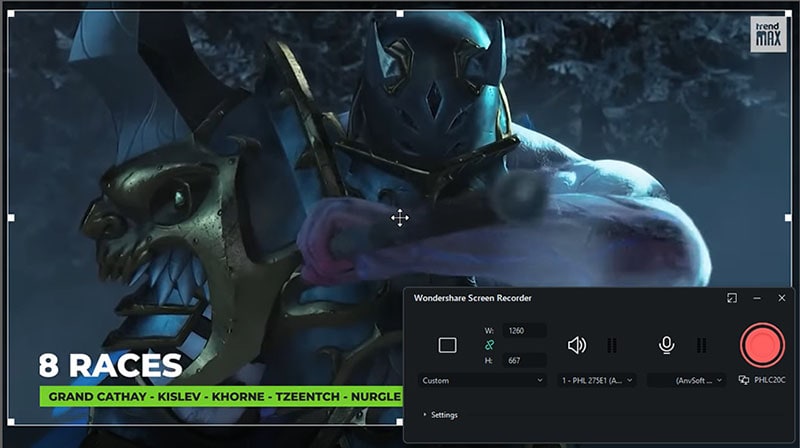Viewport: 800px width, 448px height.
Task: Click the right-middle selection resize handle
Action: click(788, 218)
